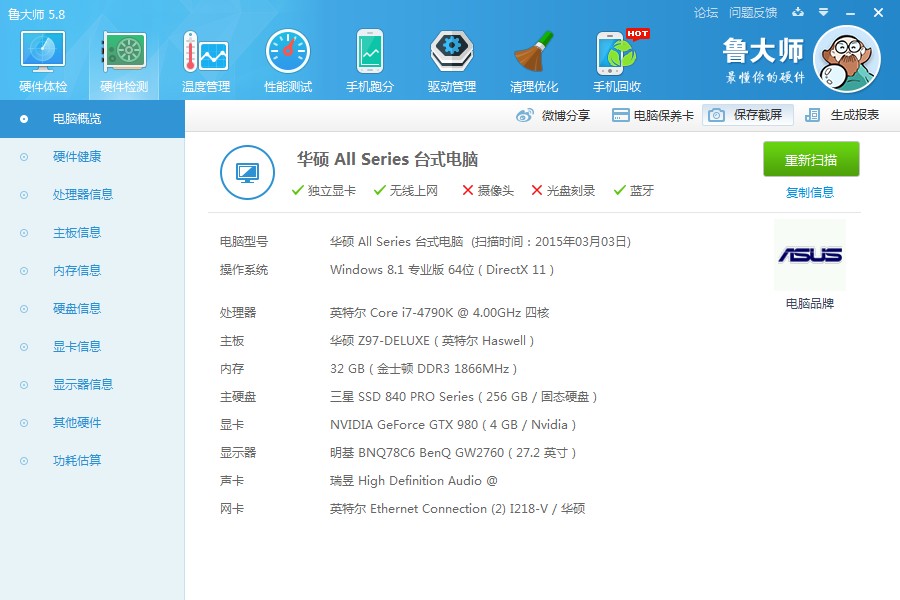Open the 问题反馈 feedback link
900x600 pixels.
click(752, 12)
